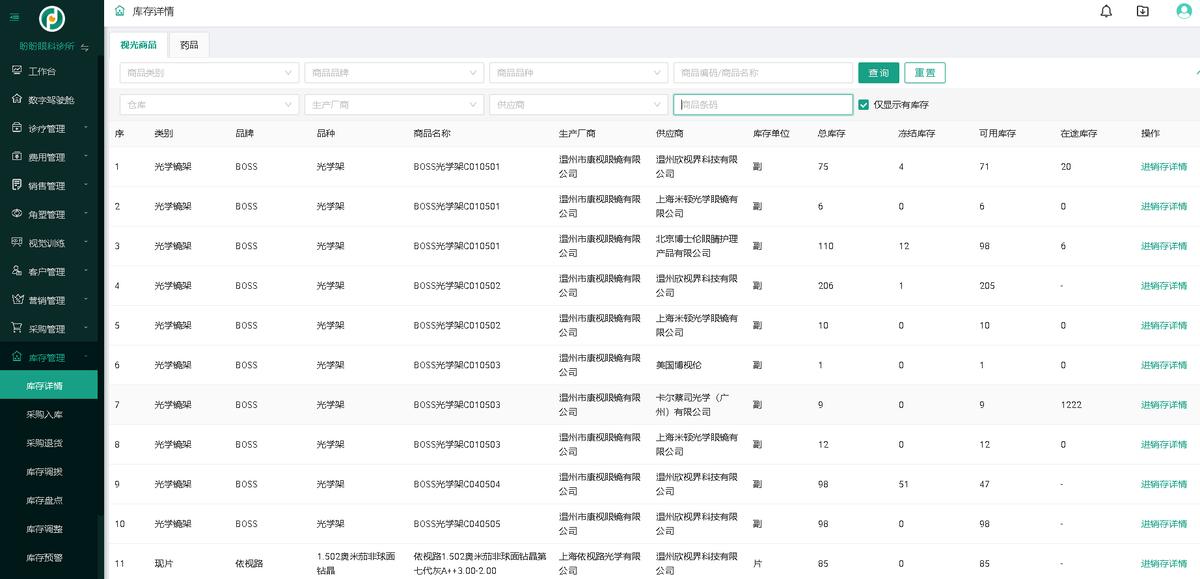1200x579 pixels.
Task: Expand the 仓库 dropdown
Action: click(208, 104)
